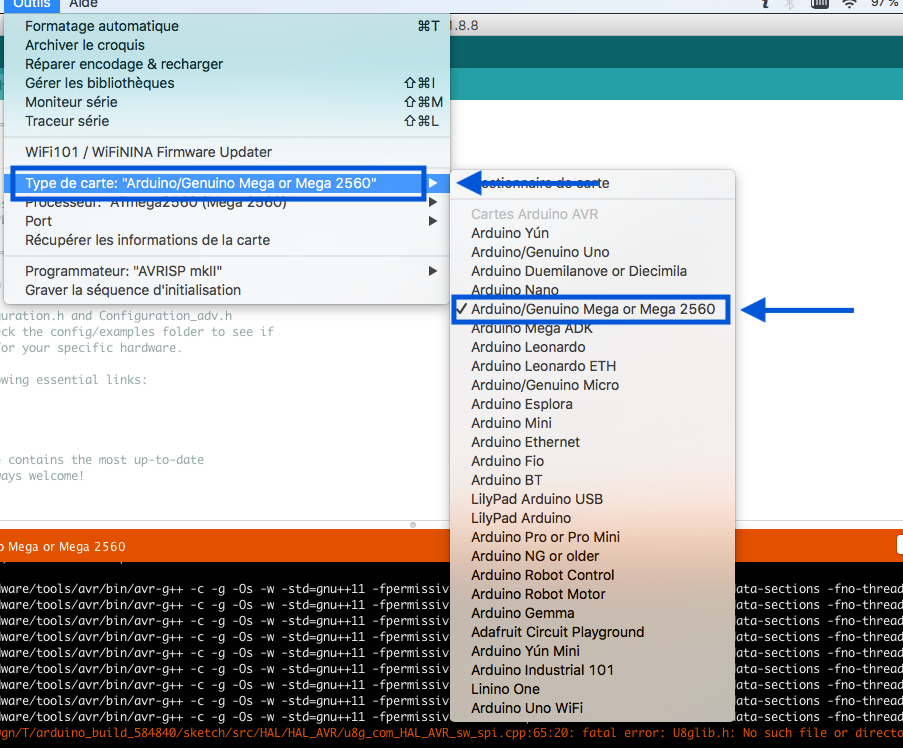Viewport: 903px width, 748px height.
Task: Choose Arduino Gemma board
Action: click(593, 613)
